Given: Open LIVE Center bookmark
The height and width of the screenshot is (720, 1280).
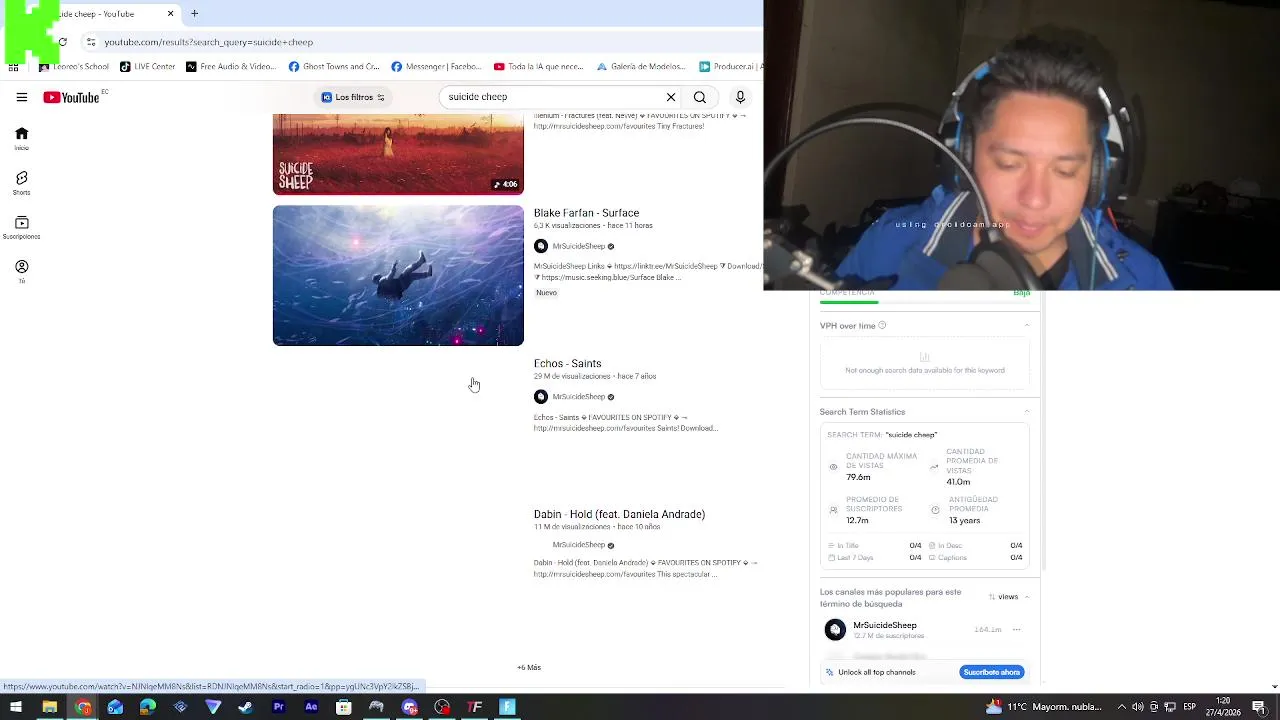Looking at the screenshot, I should [x=147, y=67].
